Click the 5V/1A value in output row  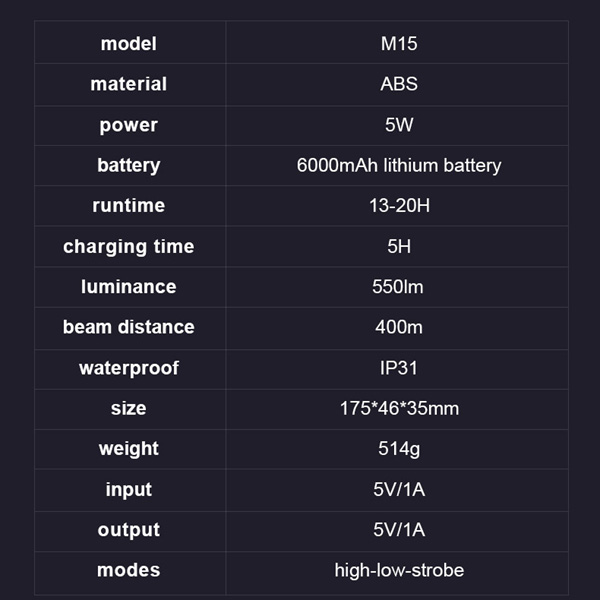[399, 530]
